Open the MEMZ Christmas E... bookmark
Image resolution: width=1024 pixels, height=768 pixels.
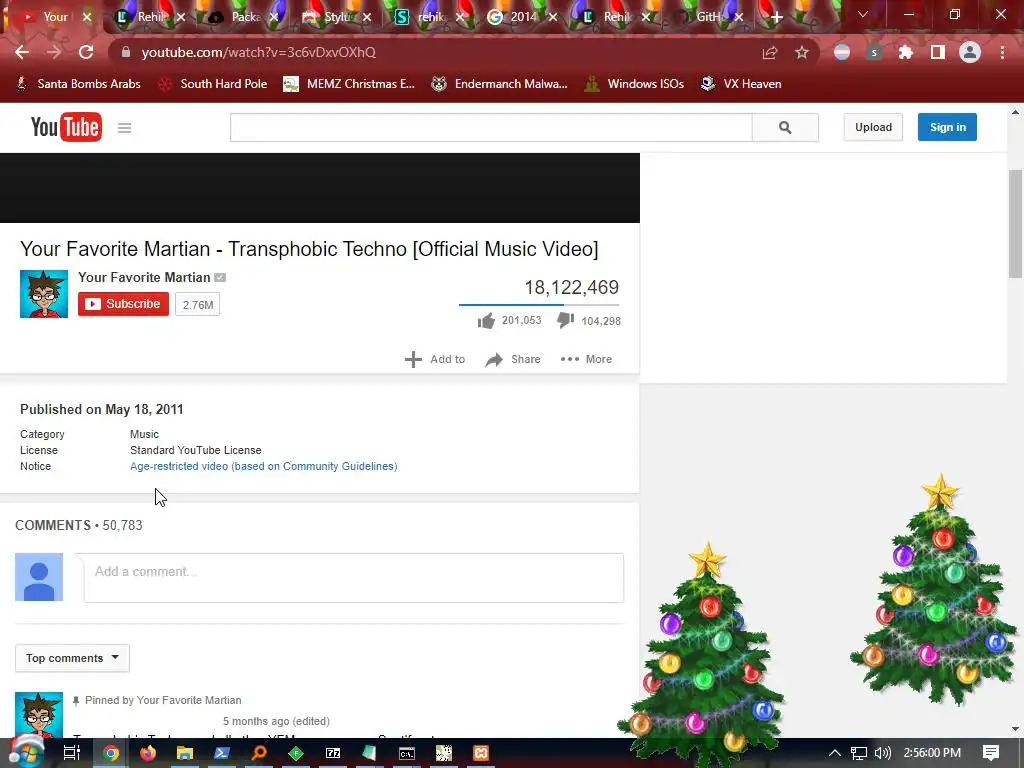[x=350, y=84]
